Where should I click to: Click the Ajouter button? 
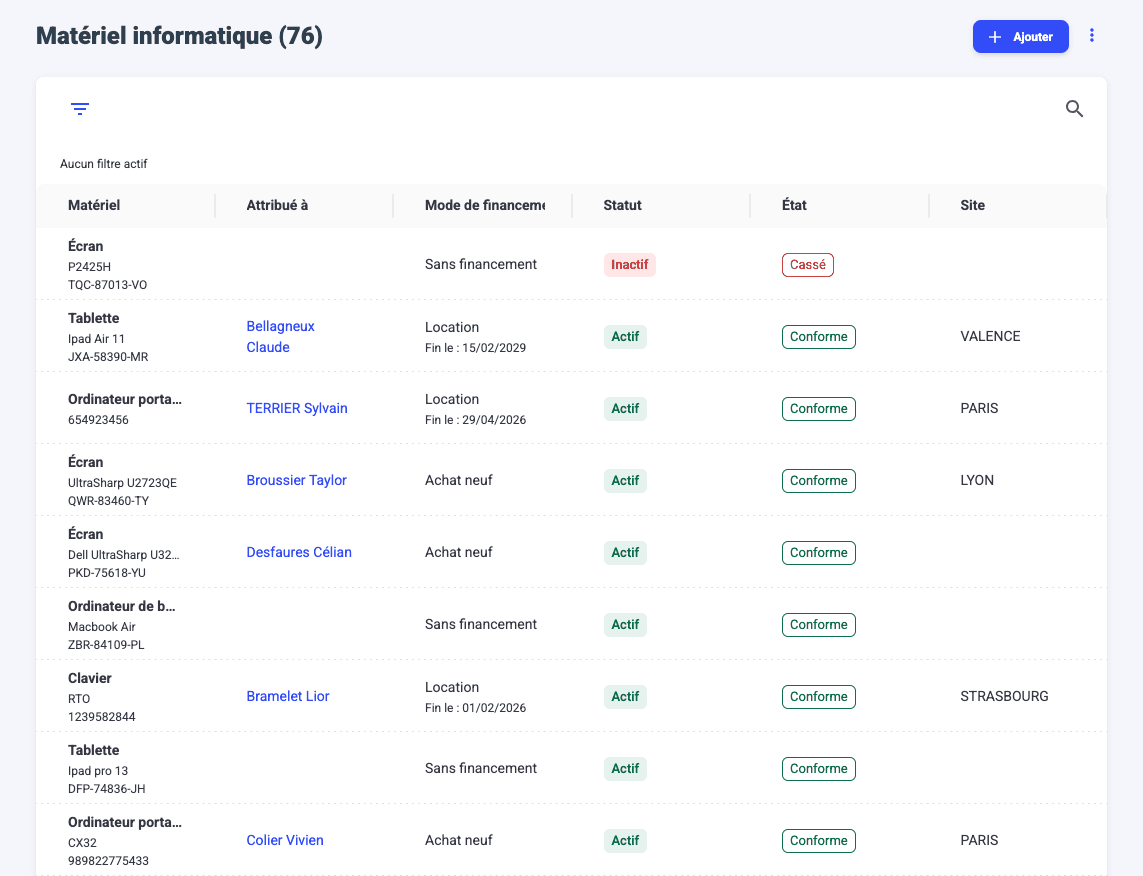[1021, 36]
